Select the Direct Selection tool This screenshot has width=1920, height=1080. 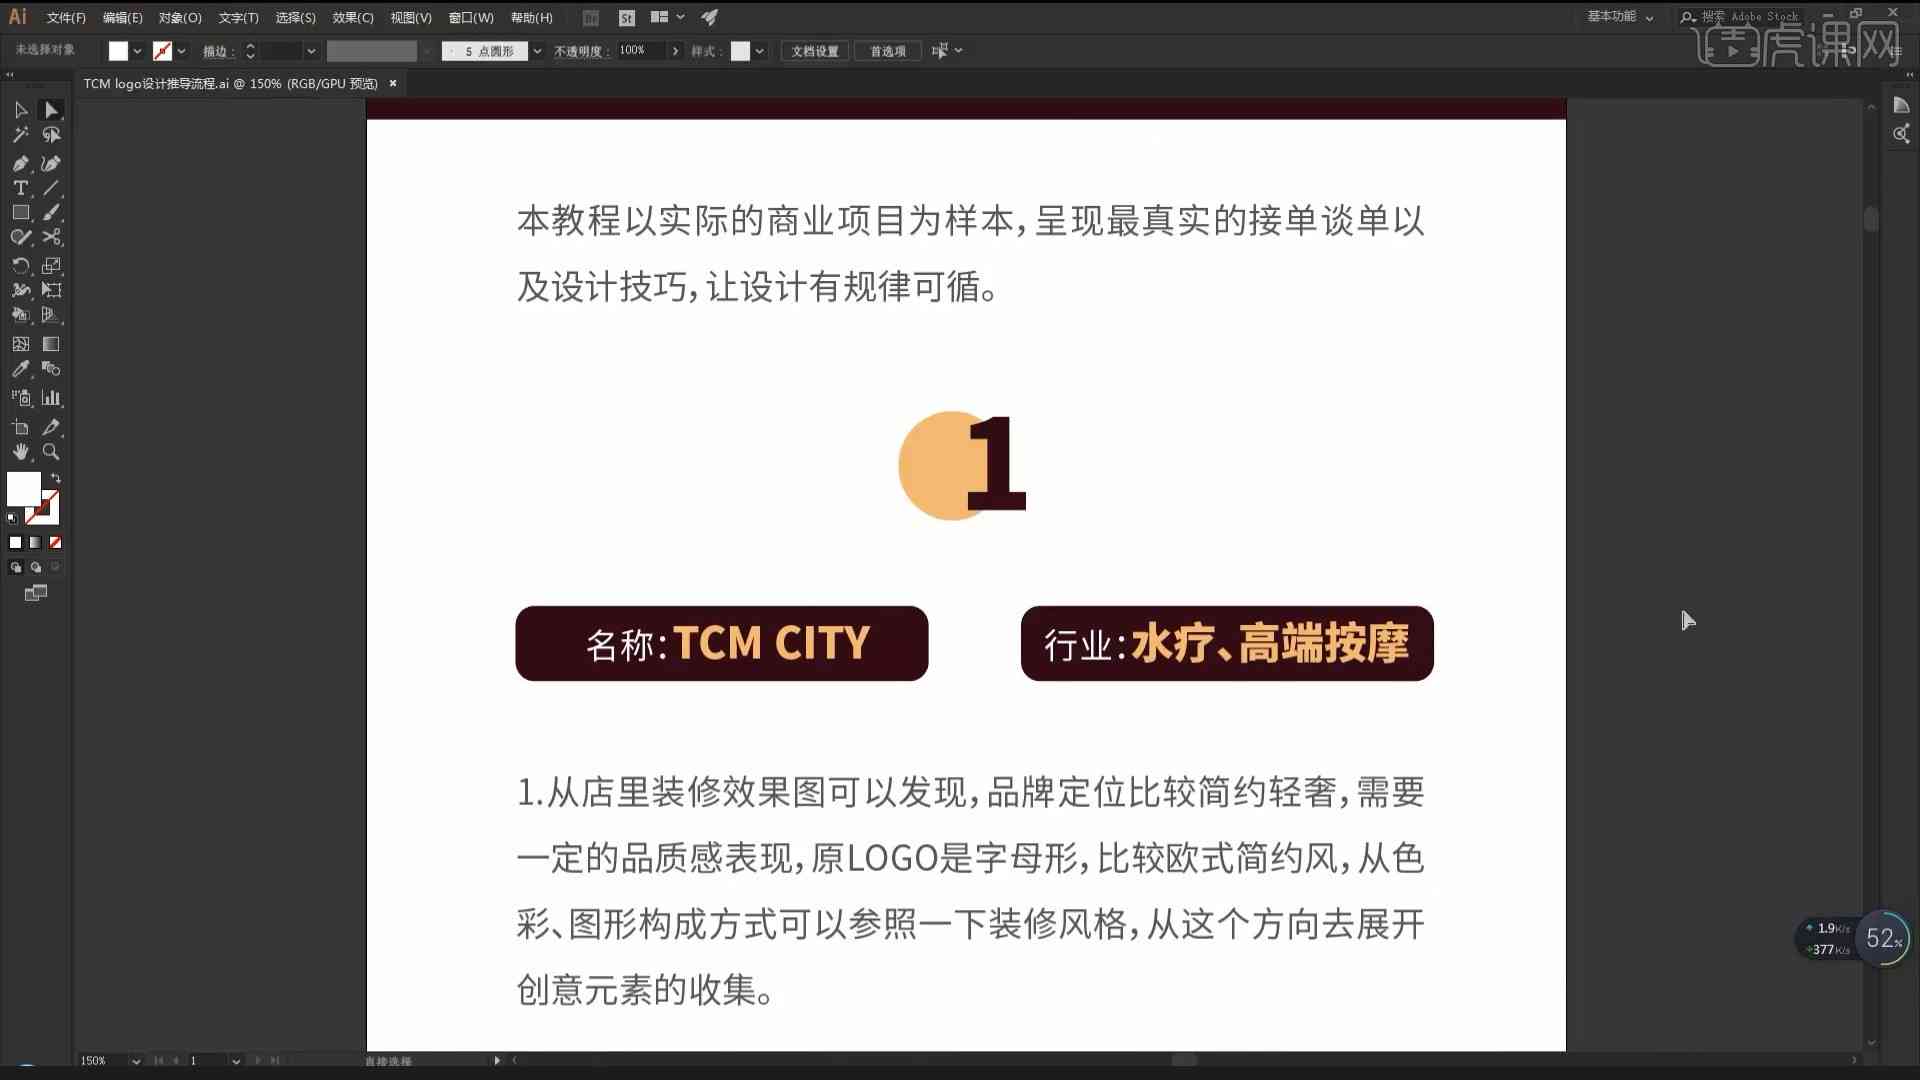pyautogui.click(x=50, y=109)
